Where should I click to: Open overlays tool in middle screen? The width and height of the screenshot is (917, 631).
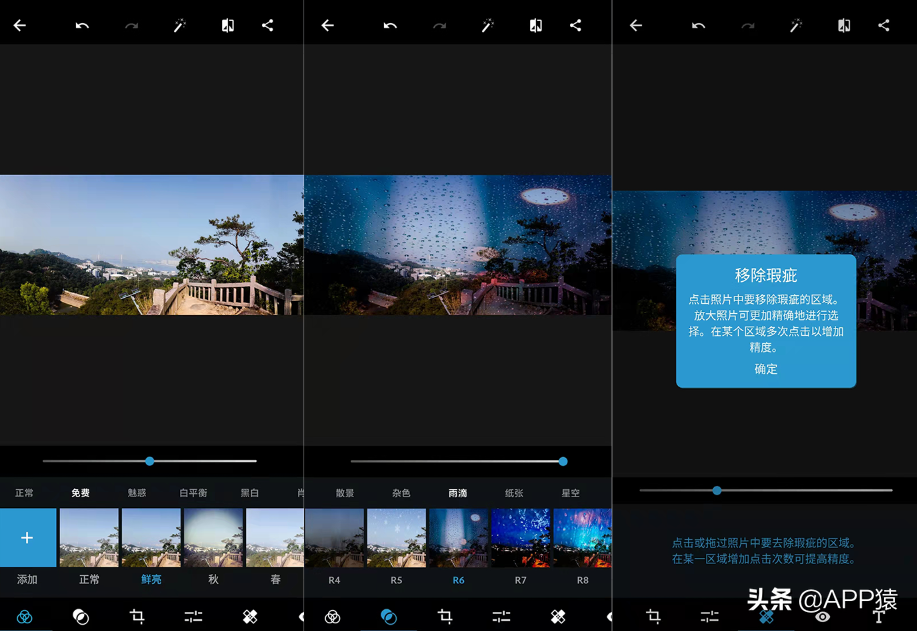(389, 616)
